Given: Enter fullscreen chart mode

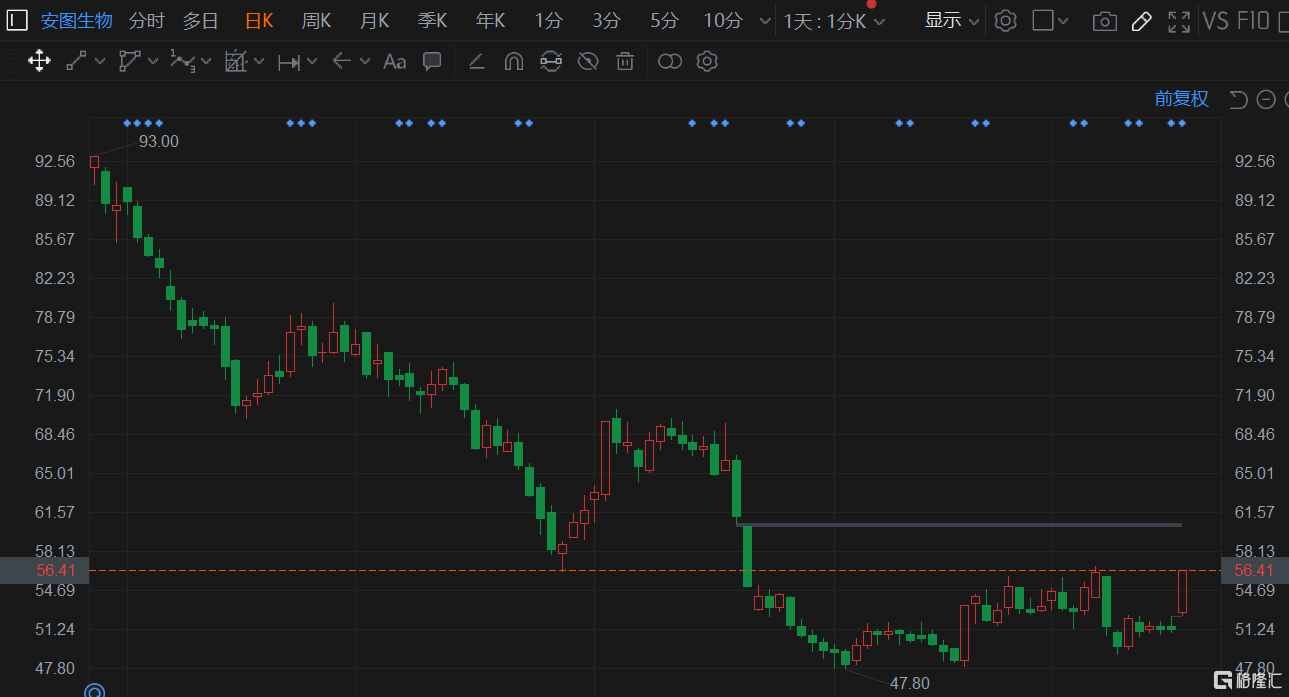Looking at the screenshot, I should point(1179,21).
